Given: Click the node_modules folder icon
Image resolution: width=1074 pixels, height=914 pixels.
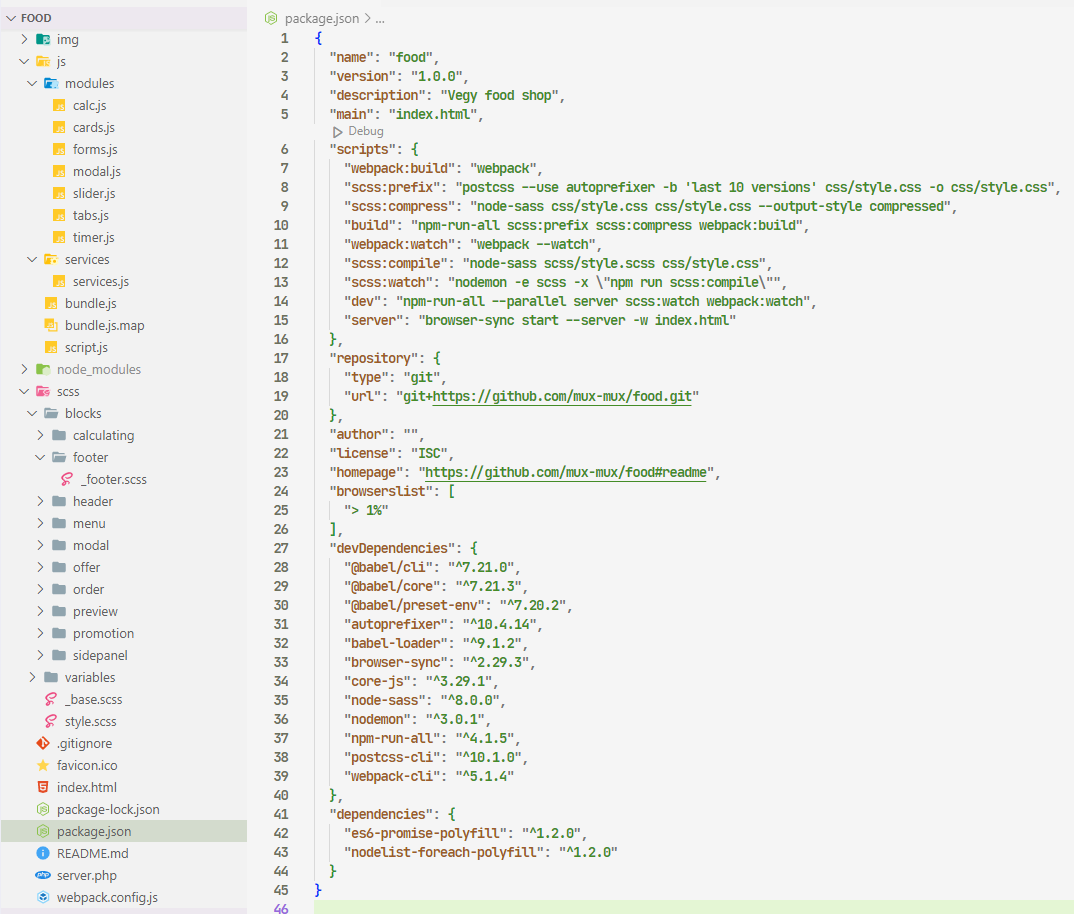Looking at the screenshot, I should (43, 369).
